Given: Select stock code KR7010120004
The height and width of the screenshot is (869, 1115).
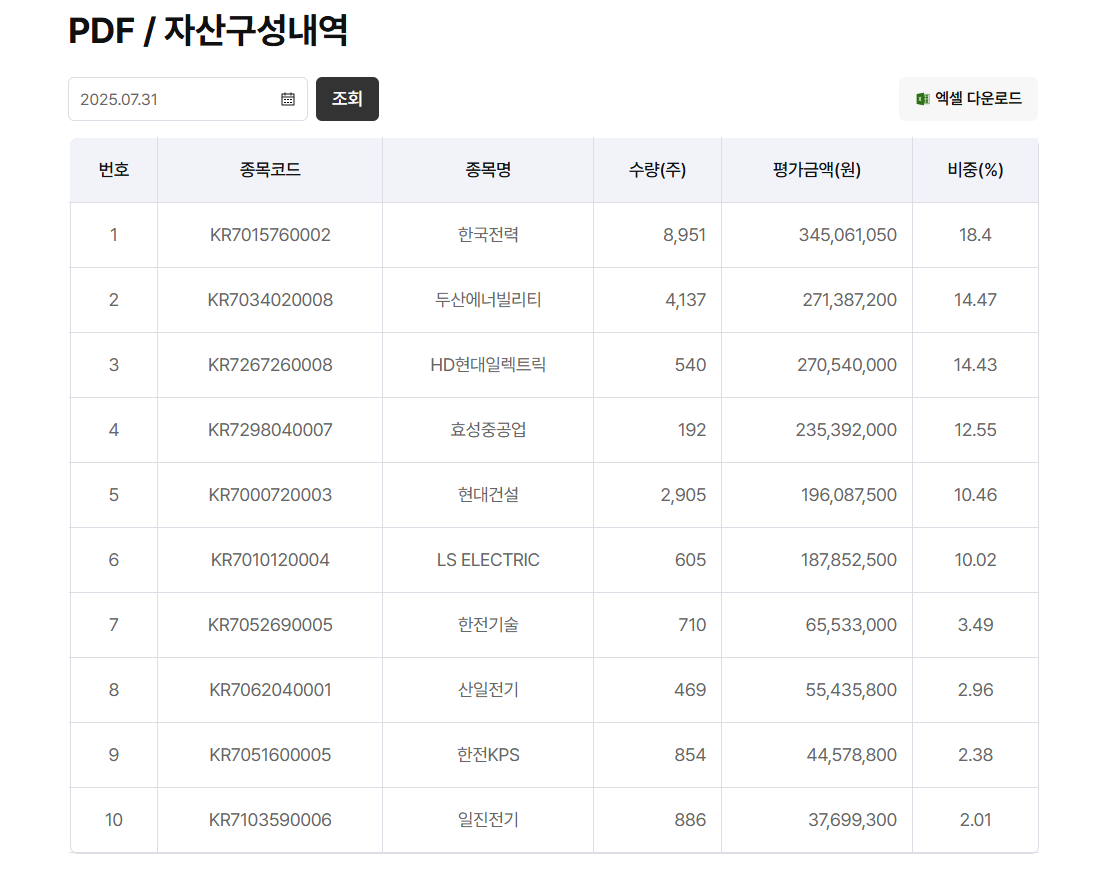Looking at the screenshot, I should (270, 560).
